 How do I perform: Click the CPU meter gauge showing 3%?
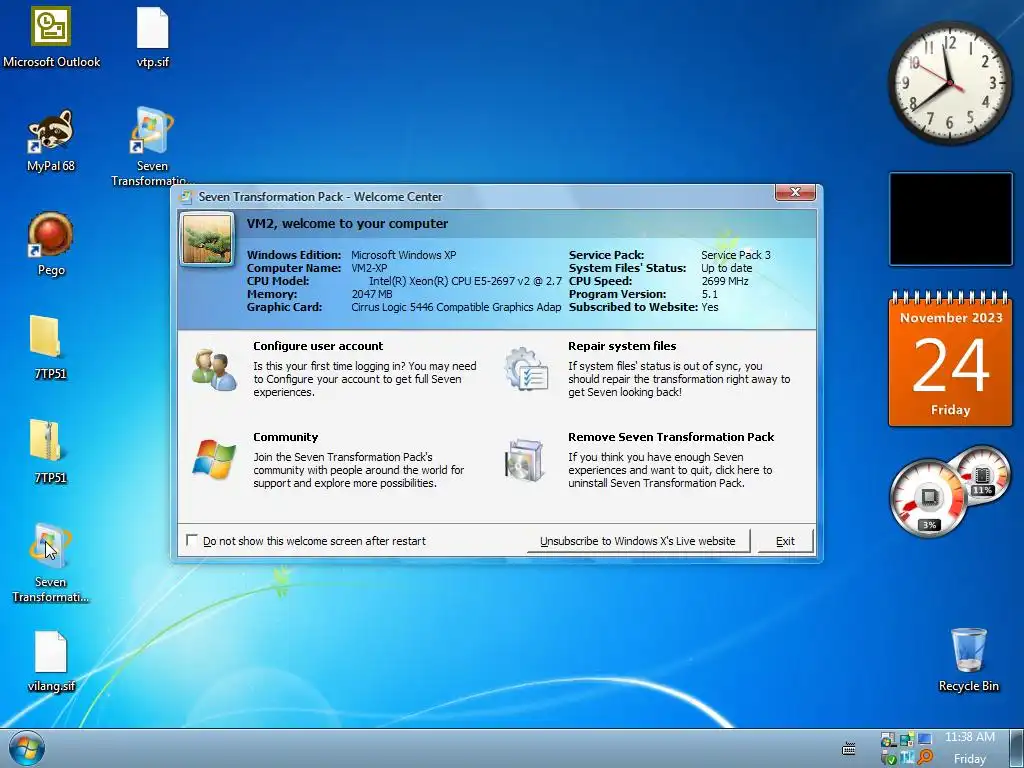point(928,498)
